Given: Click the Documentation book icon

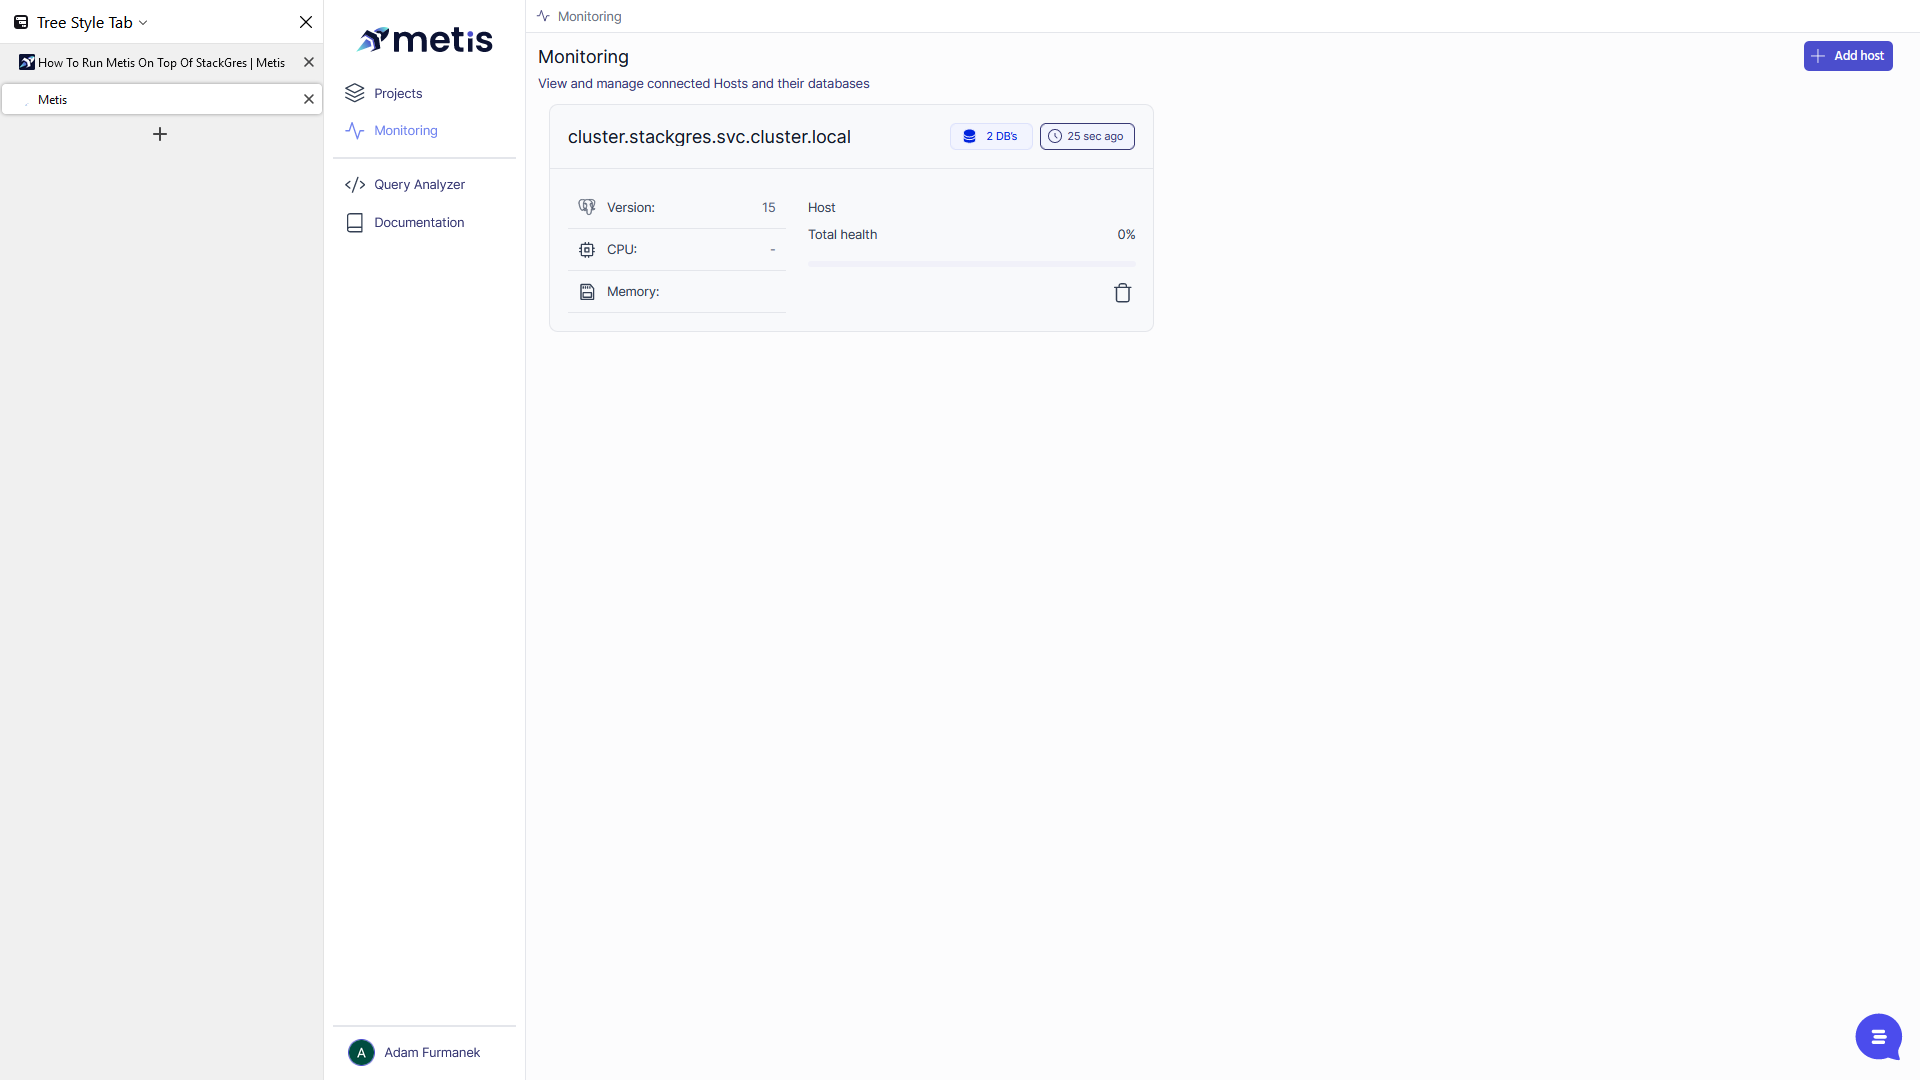Looking at the screenshot, I should pyautogui.click(x=355, y=223).
